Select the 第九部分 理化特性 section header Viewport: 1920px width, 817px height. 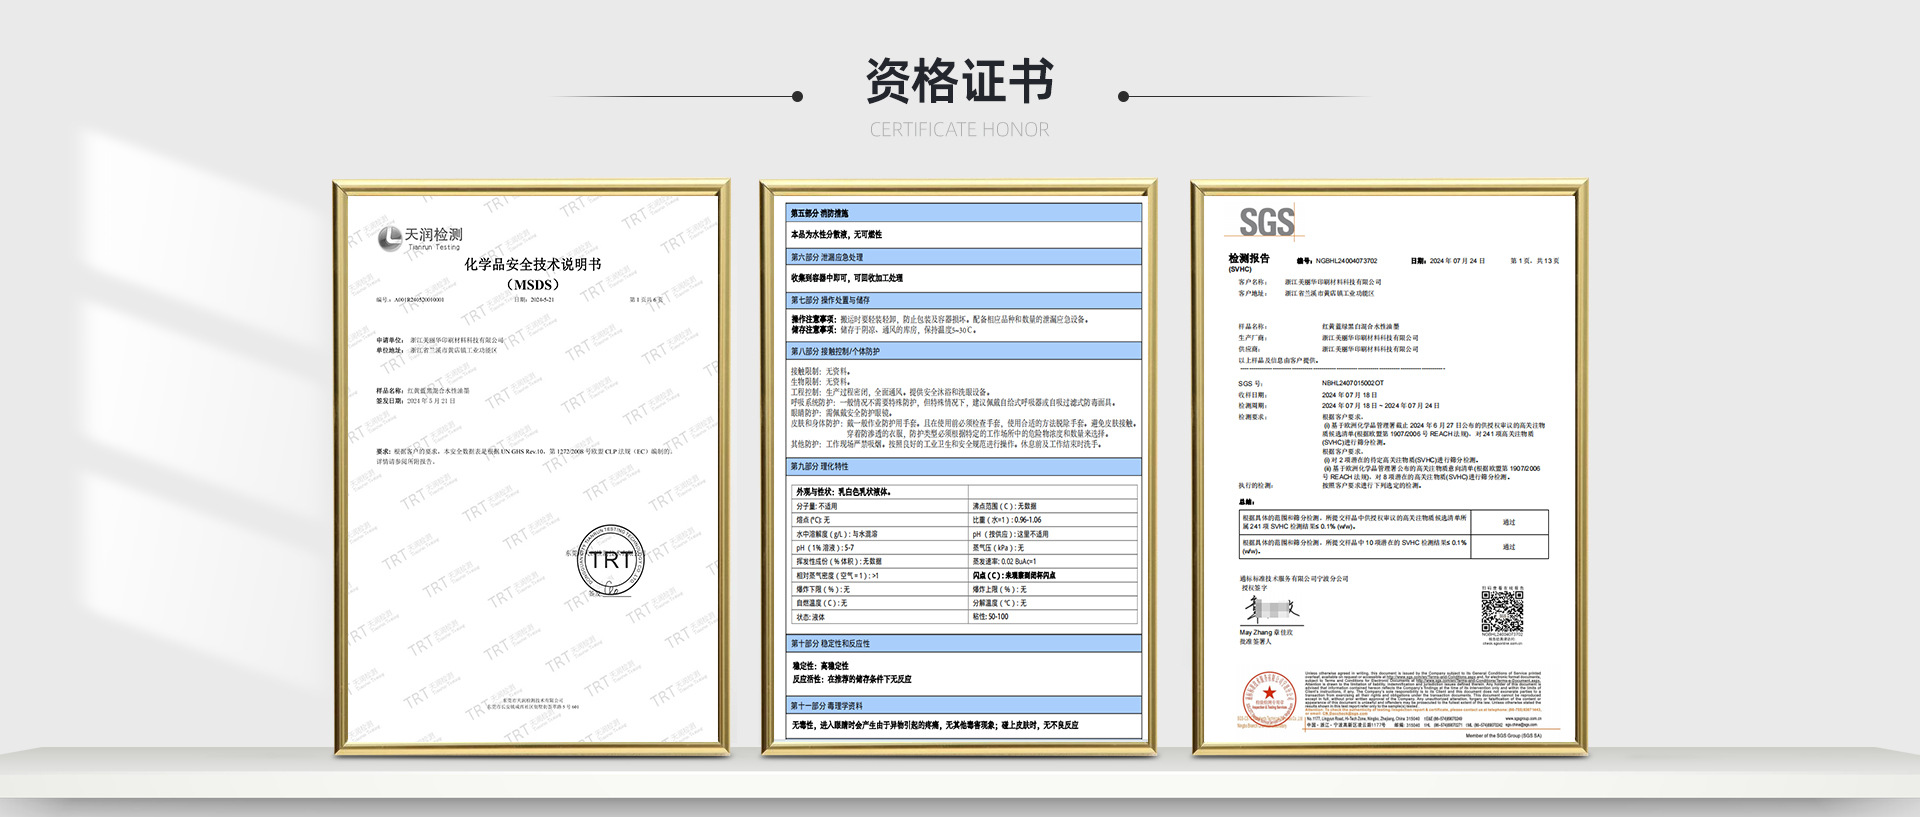click(965, 467)
